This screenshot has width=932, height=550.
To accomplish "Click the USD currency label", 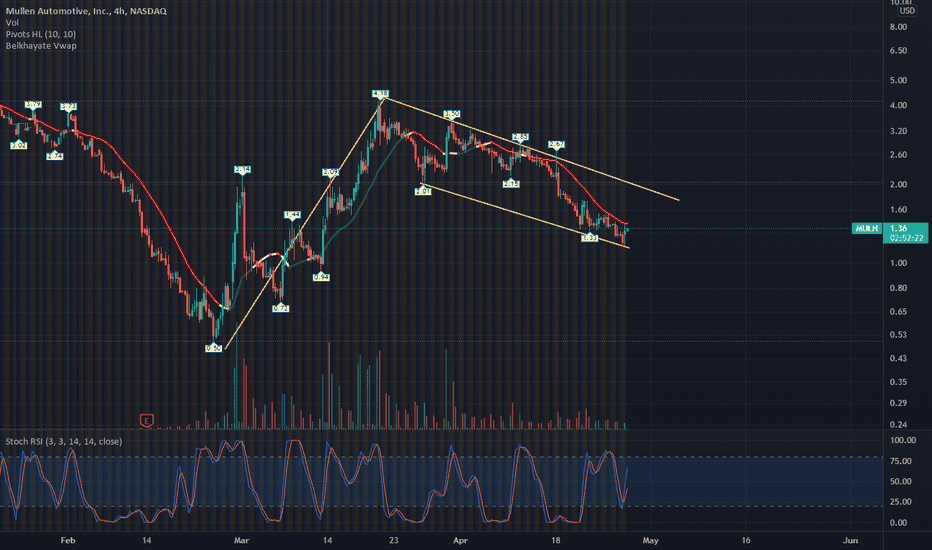I will pyautogui.click(x=907, y=11).
